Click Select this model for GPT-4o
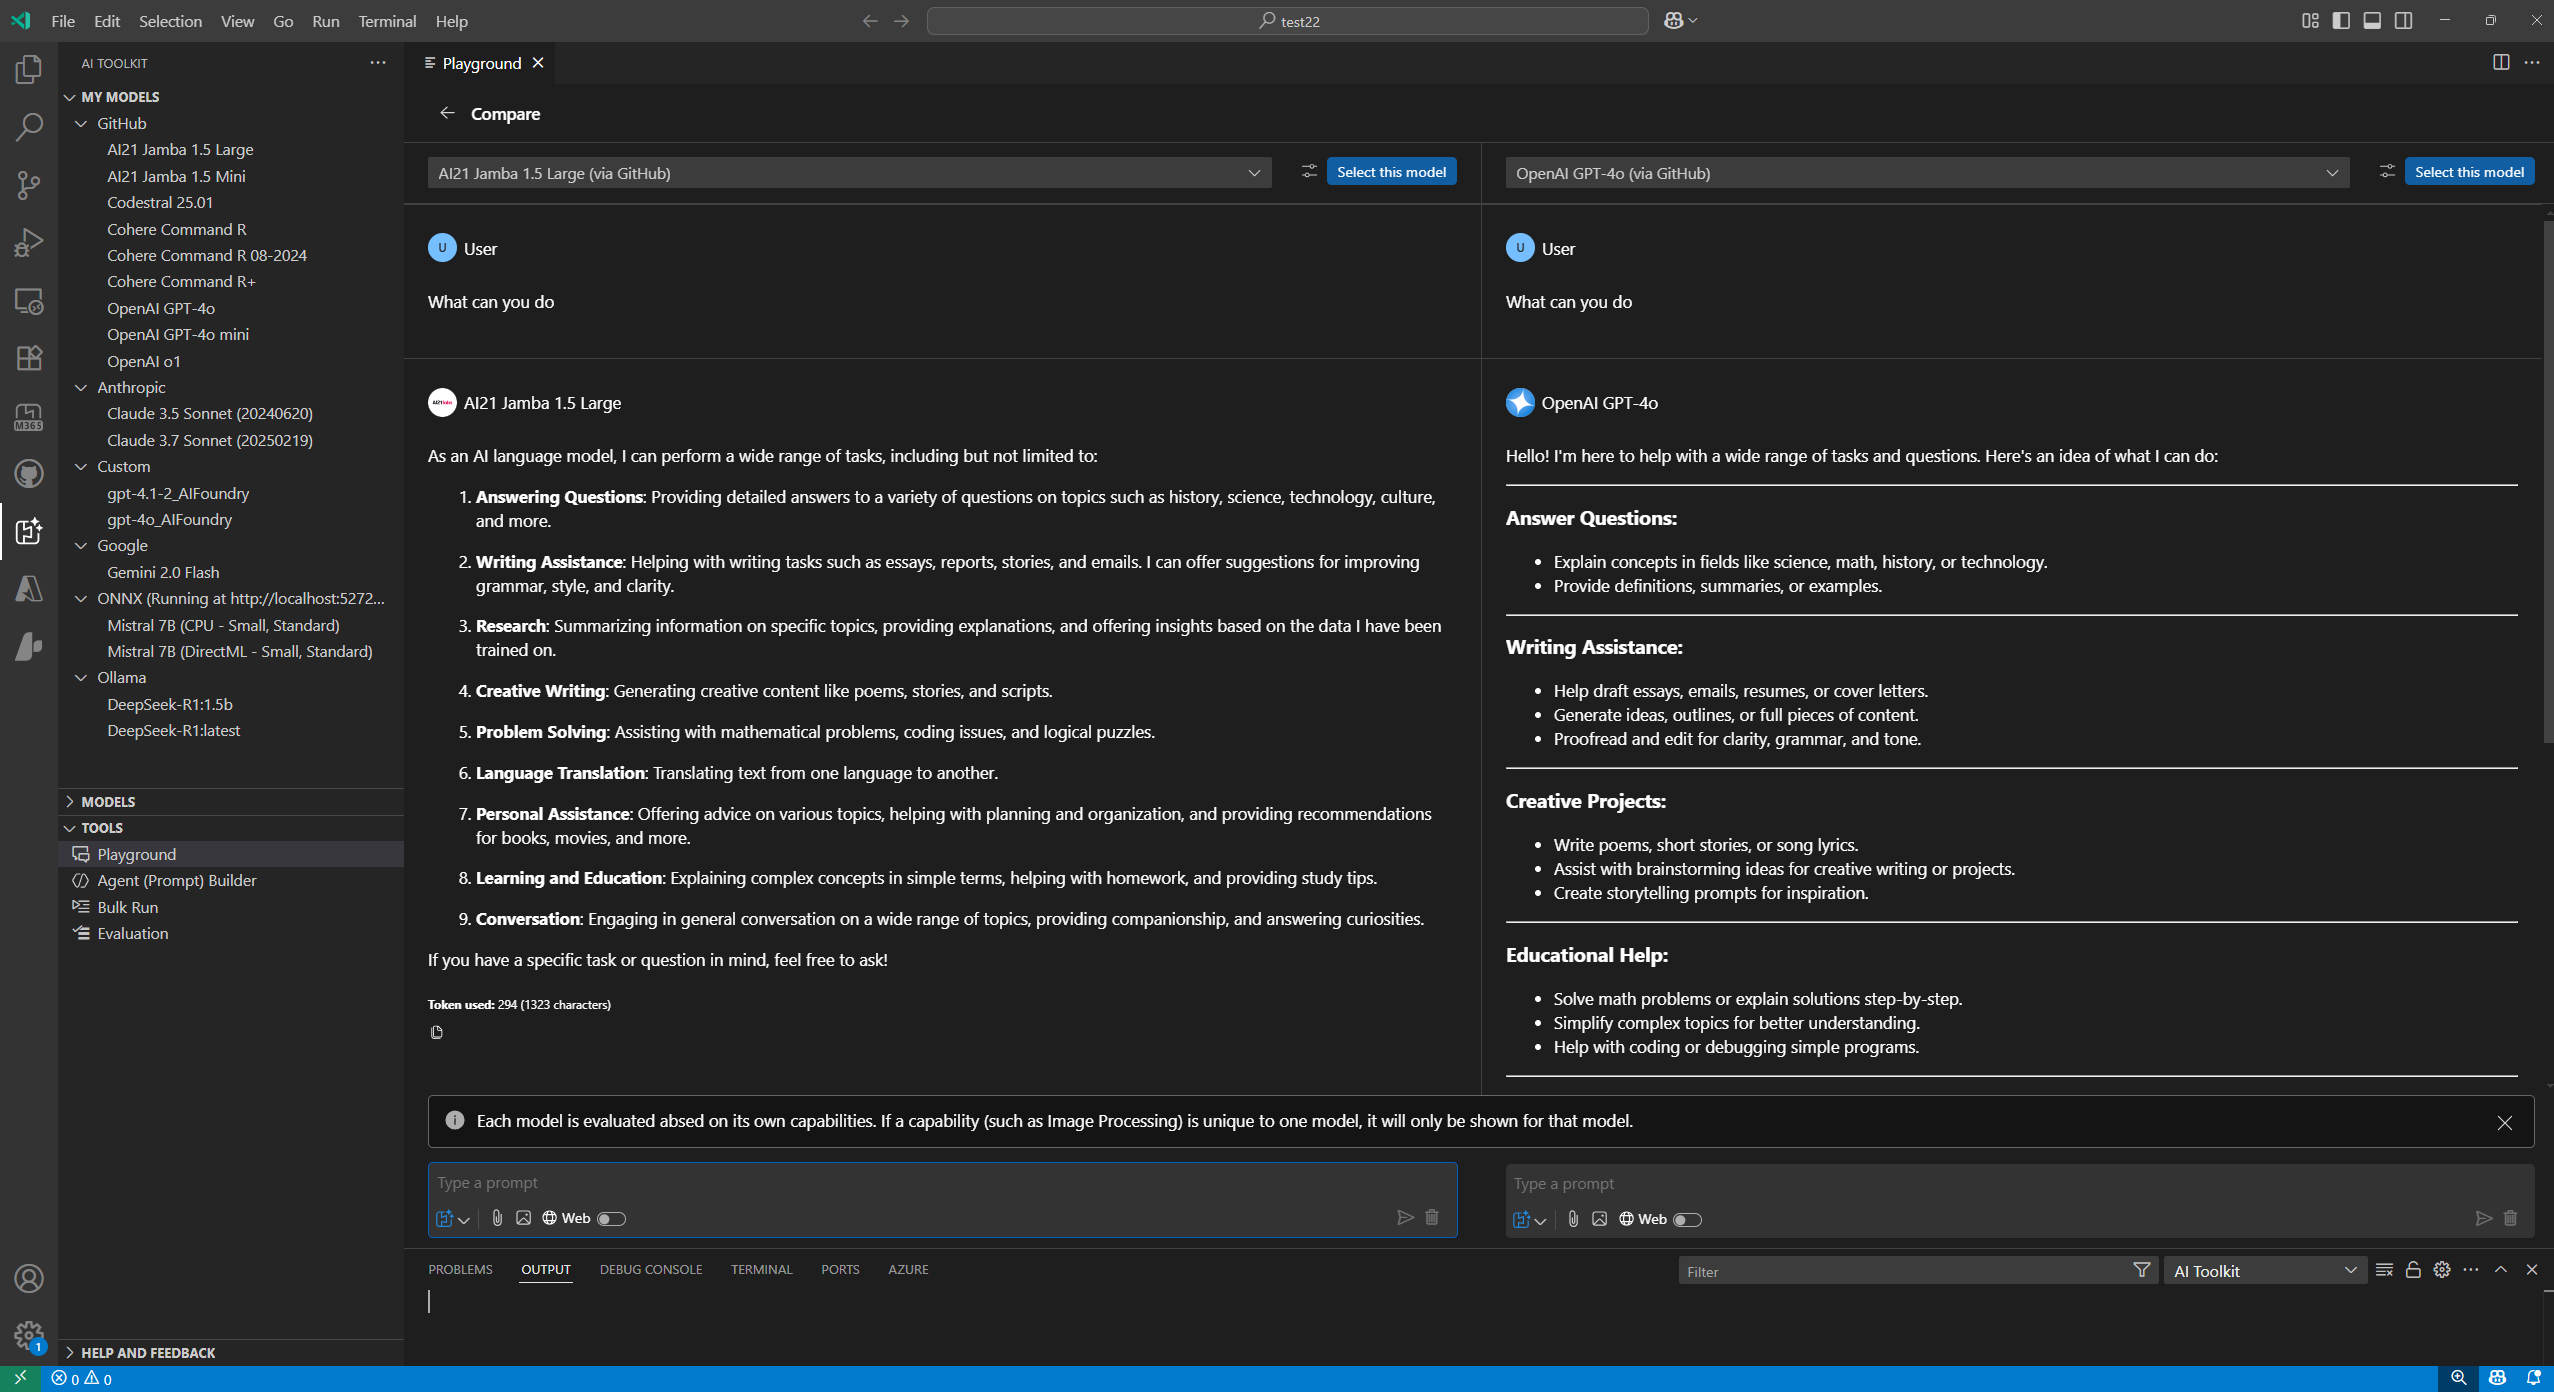 tap(2470, 171)
